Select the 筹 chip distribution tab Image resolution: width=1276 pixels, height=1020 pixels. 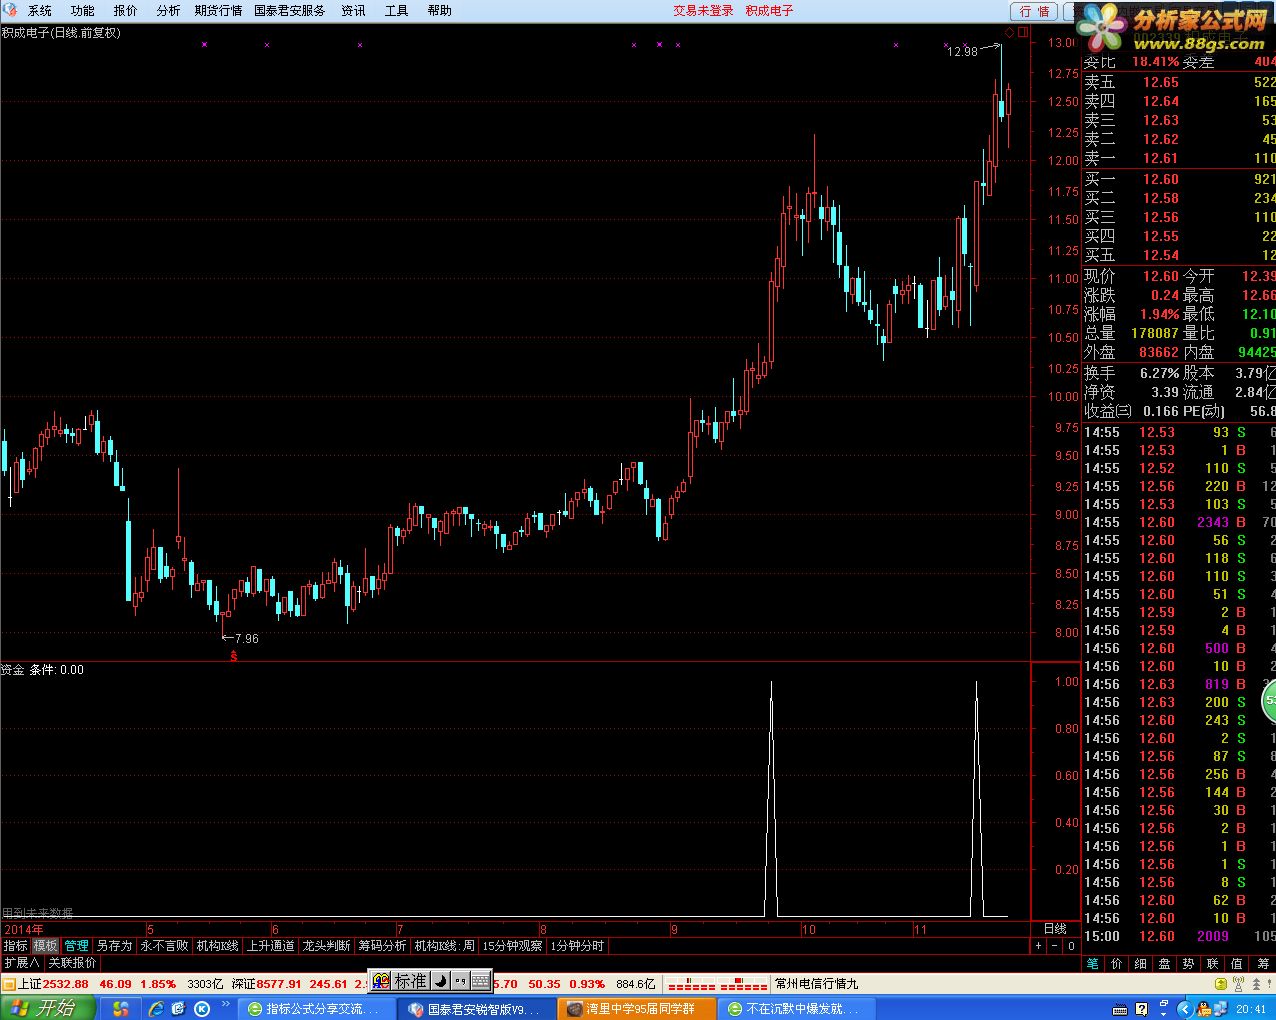(1263, 963)
